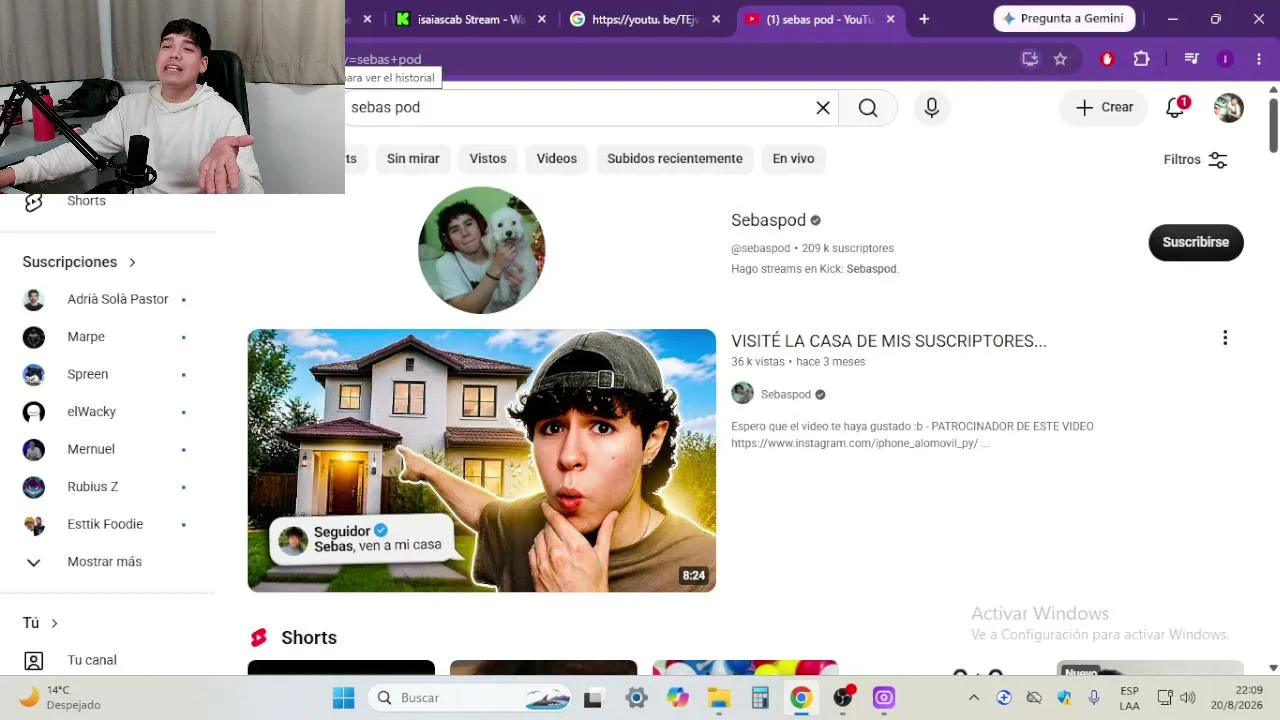Image resolution: width=1280 pixels, height=720 pixels.
Task: Open Settings gear in the taskbar
Action: (x=636, y=698)
